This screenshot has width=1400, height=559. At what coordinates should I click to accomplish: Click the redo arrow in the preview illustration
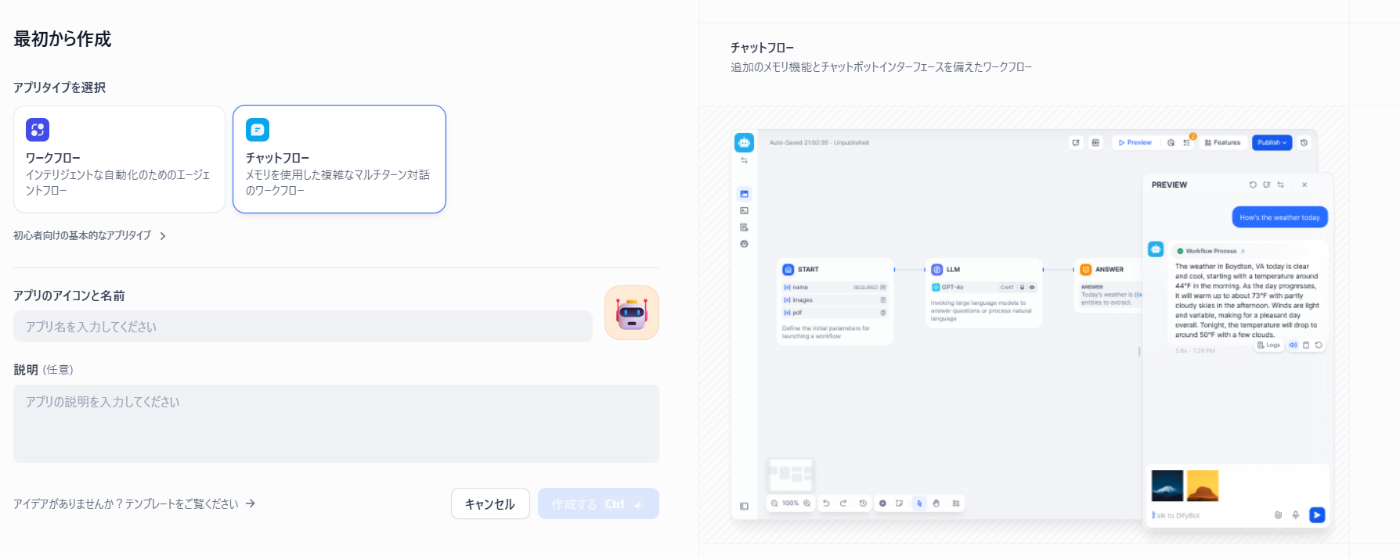click(843, 503)
